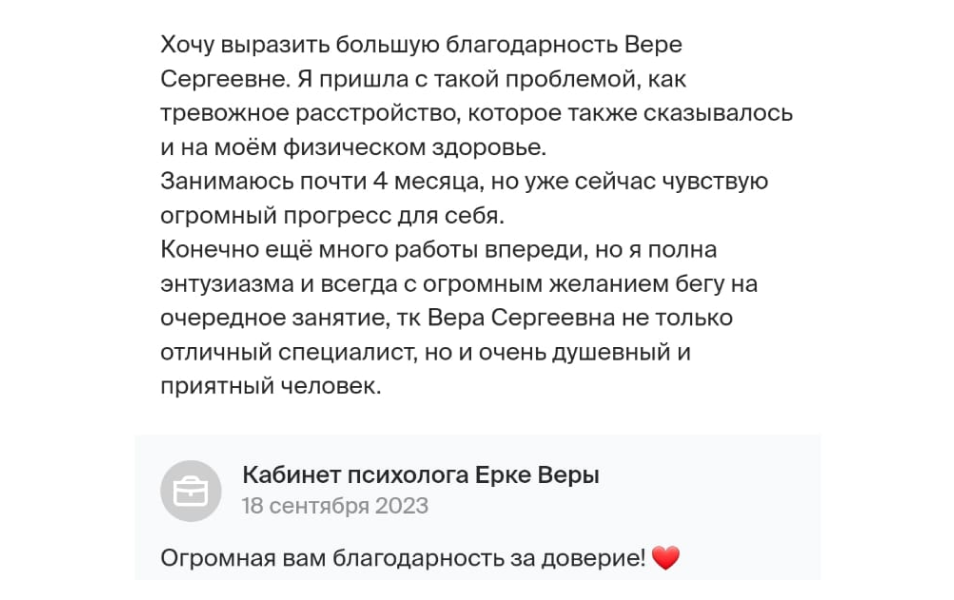Click the date 18 сентября 2023
This screenshot has height=600, width=954.
pyautogui.click(x=335, y=506)
